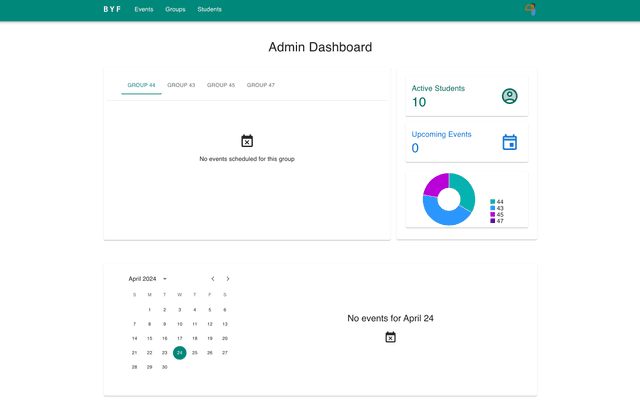Go to previous month in calendar

click(x=213, y=279)
